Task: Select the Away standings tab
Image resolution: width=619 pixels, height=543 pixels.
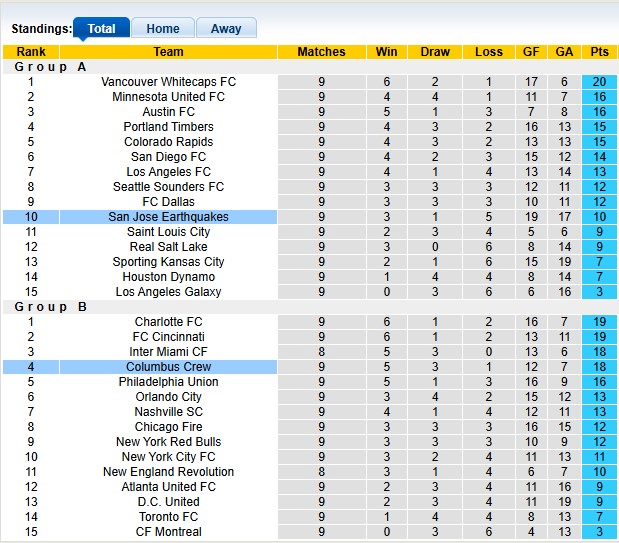Action: (226, 29)
